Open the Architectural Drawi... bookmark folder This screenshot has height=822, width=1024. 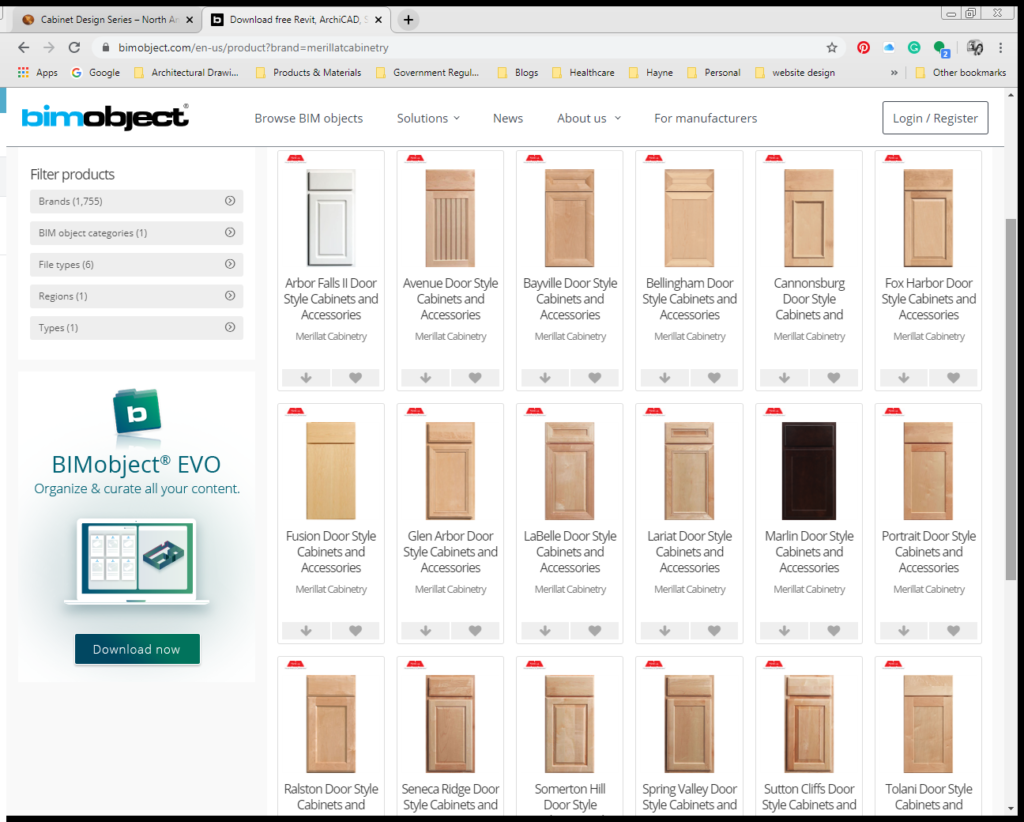click(186, 72)
